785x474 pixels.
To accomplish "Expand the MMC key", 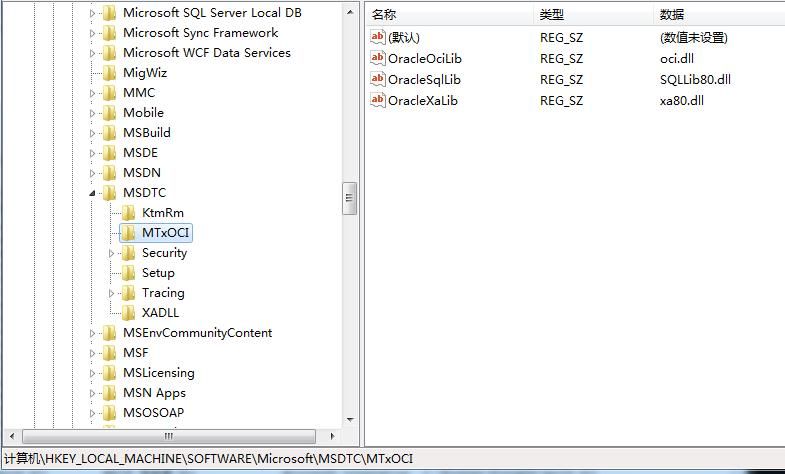I will coord(92,93).
